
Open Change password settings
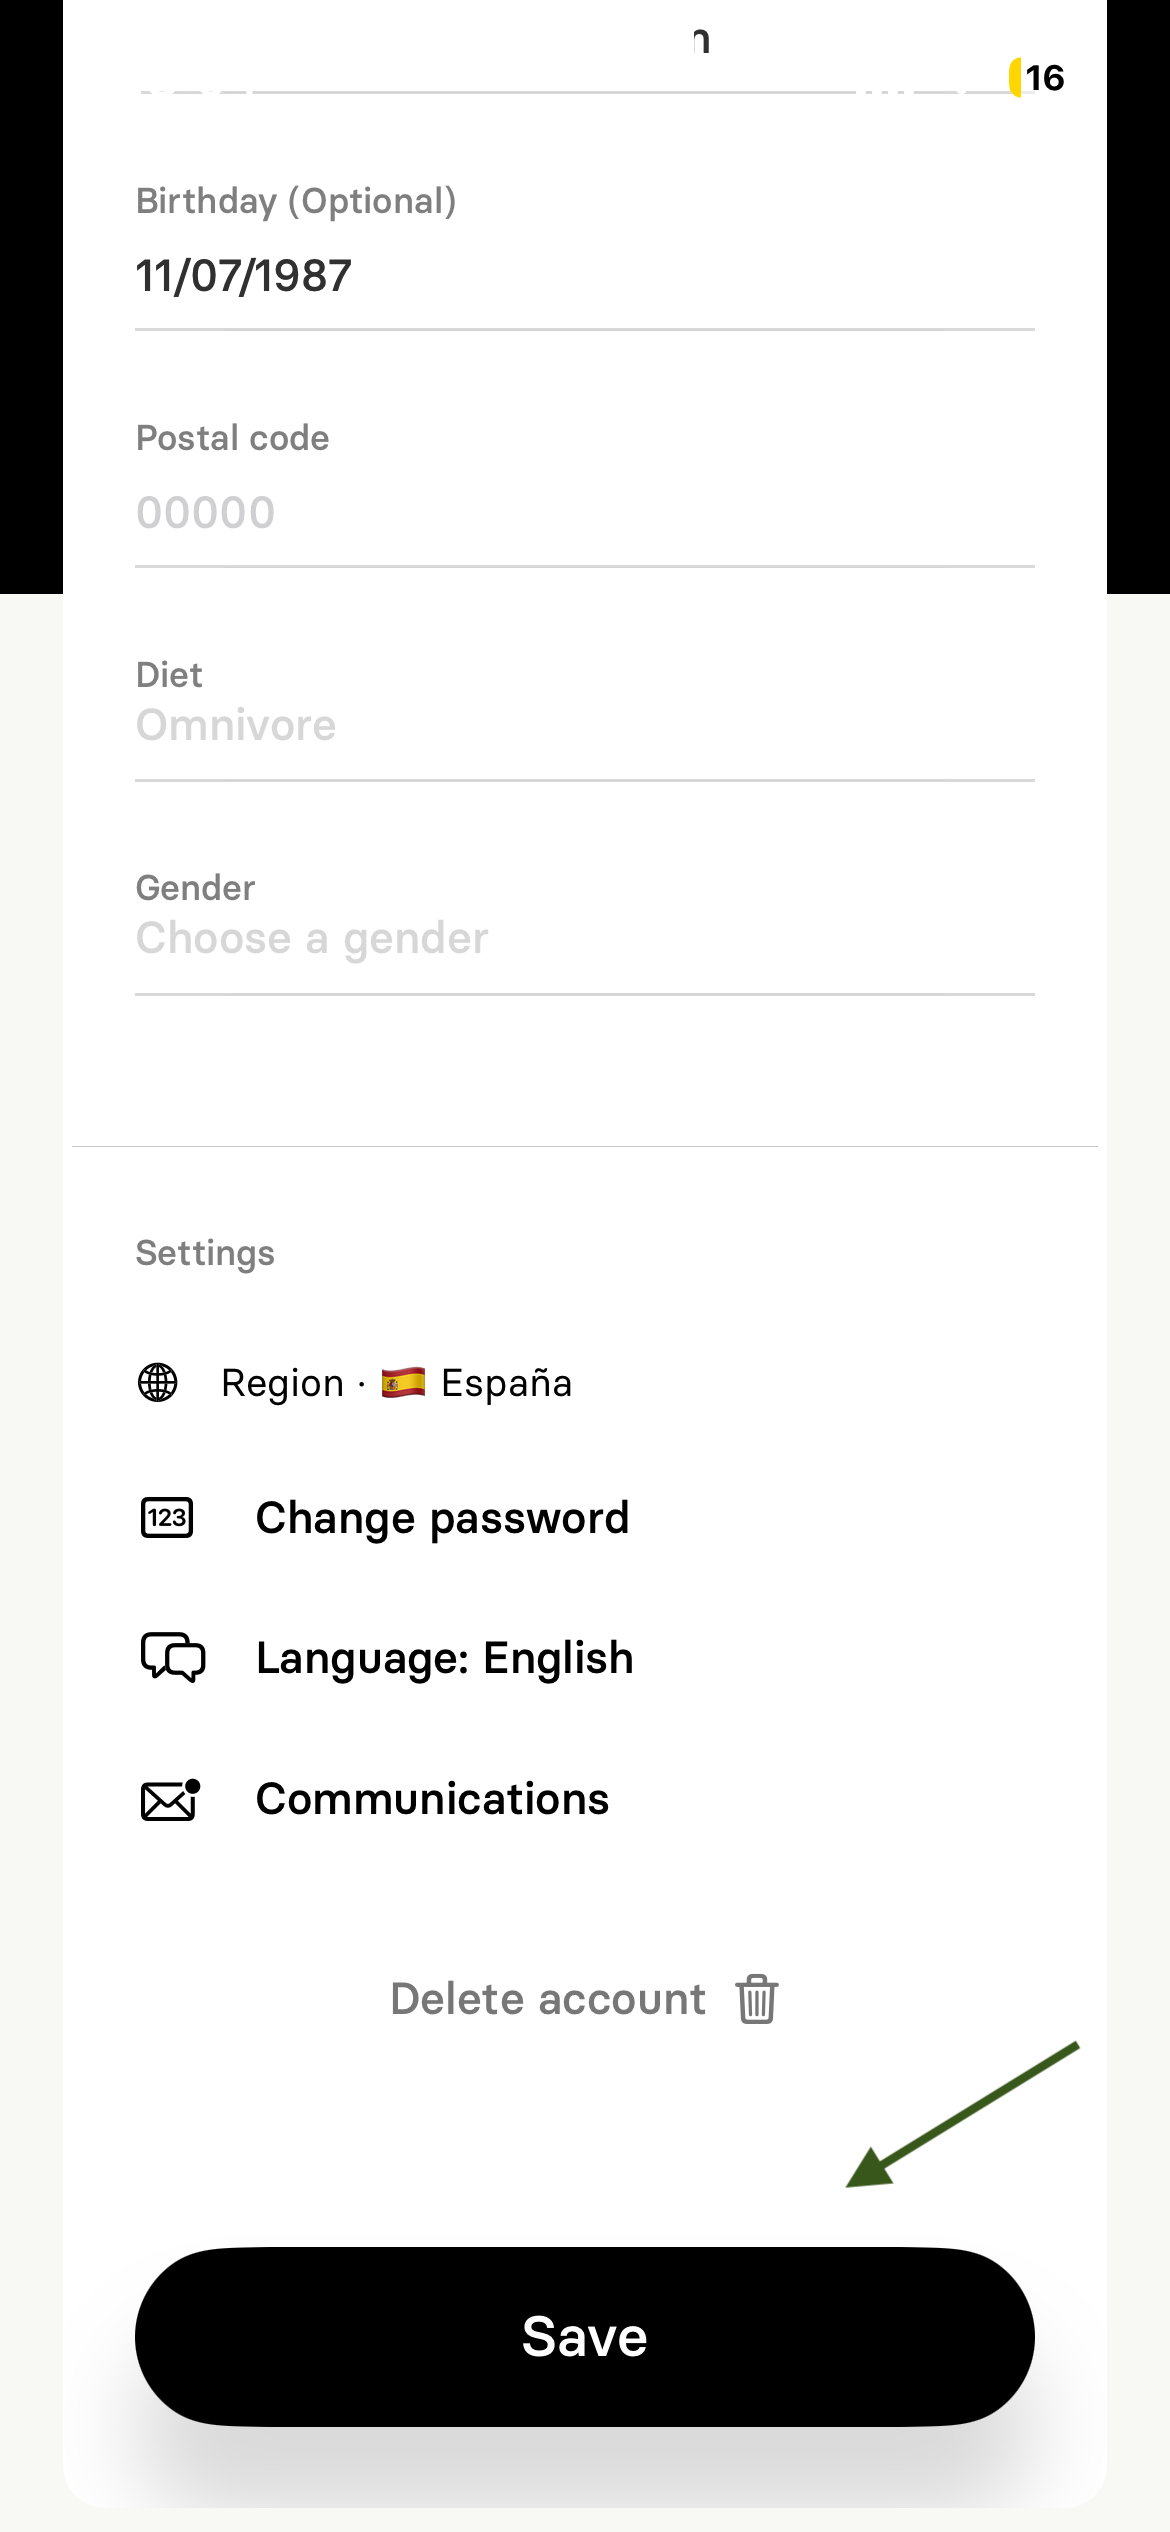coord(442,1518)
